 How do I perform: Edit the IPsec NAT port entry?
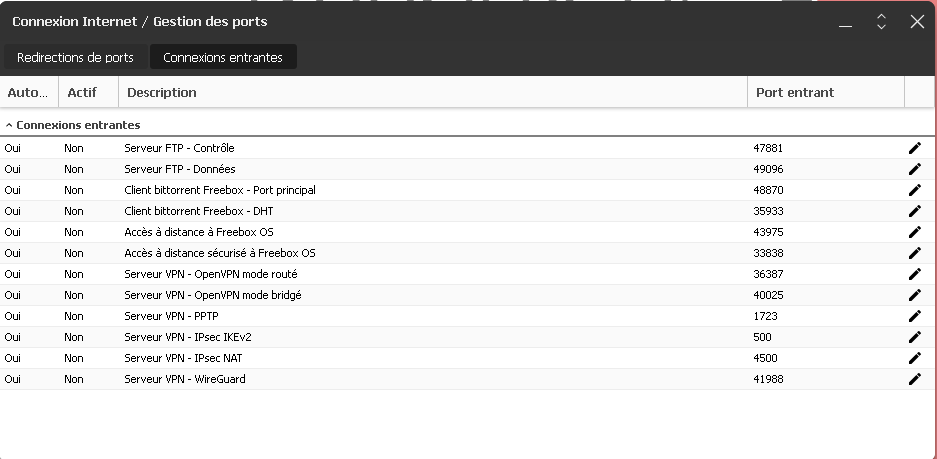(x=914, y=358)
